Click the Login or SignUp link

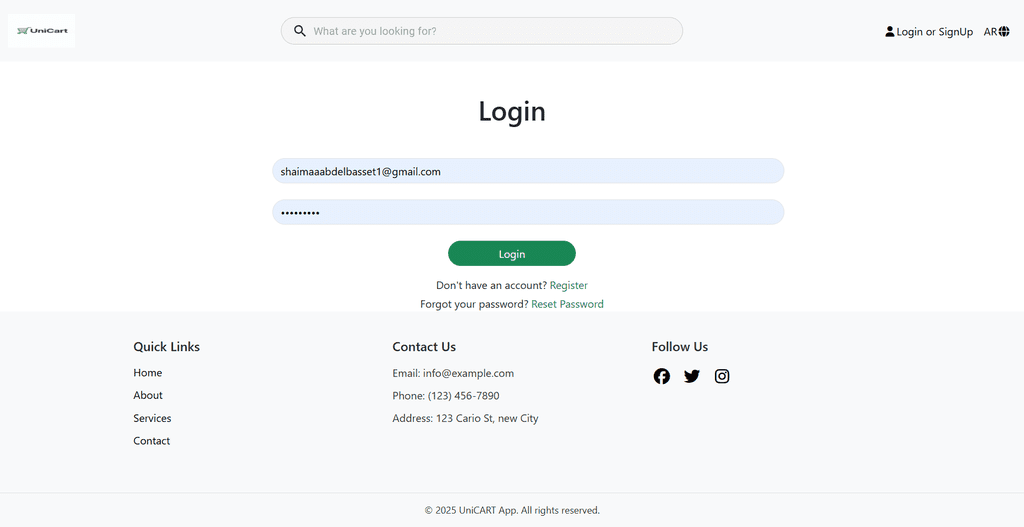pyautogui.click(x=935, y=32)
